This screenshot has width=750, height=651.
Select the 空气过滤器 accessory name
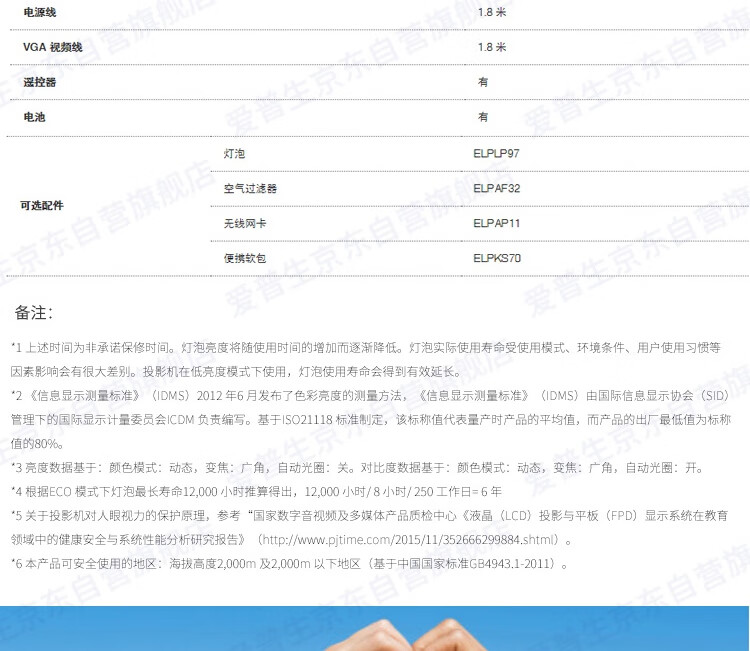pos(250,188)
